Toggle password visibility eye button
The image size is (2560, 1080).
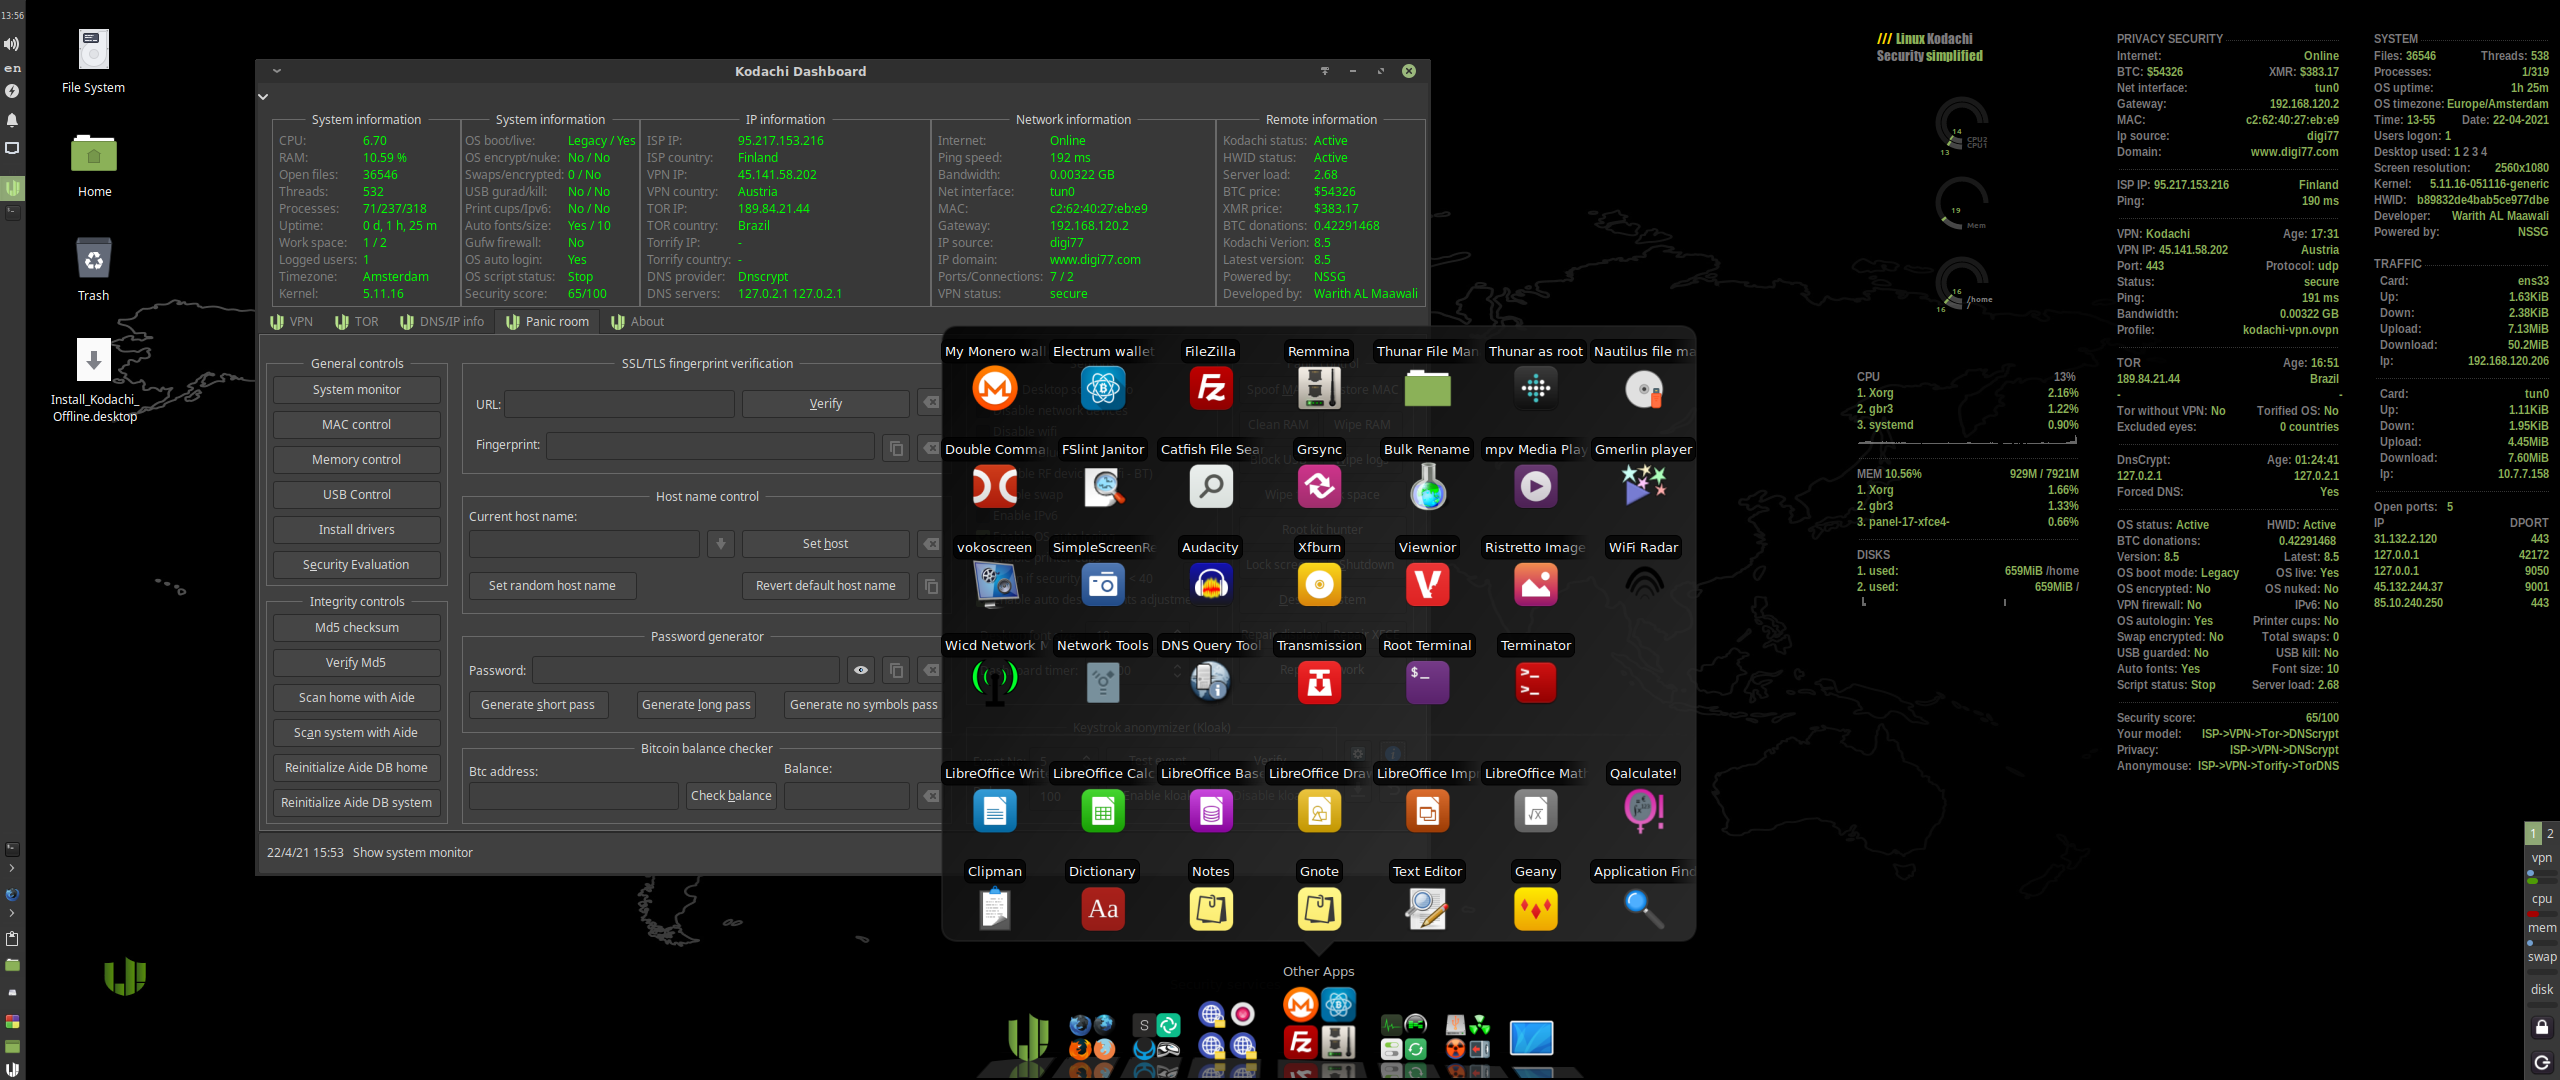(860, 670)
